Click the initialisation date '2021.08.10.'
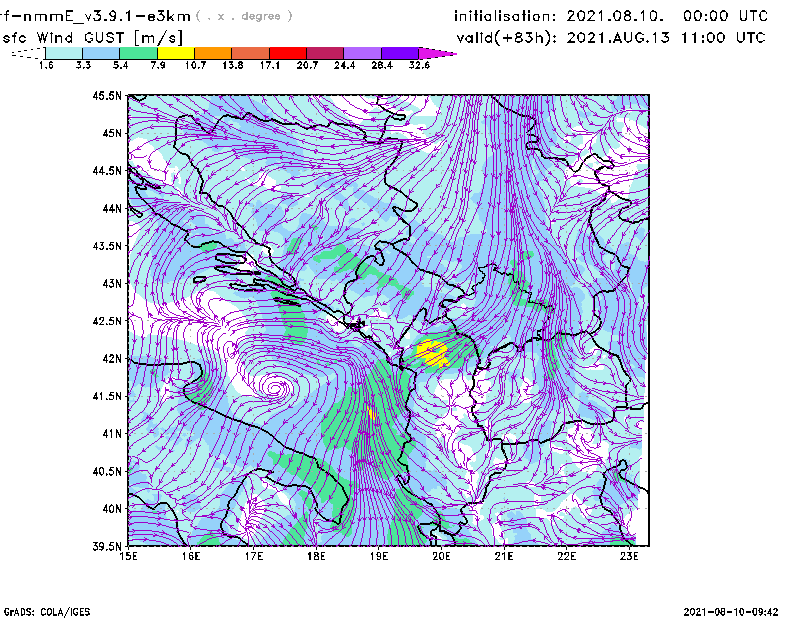This screenshot has width=800, height=618. coord(615,16)
